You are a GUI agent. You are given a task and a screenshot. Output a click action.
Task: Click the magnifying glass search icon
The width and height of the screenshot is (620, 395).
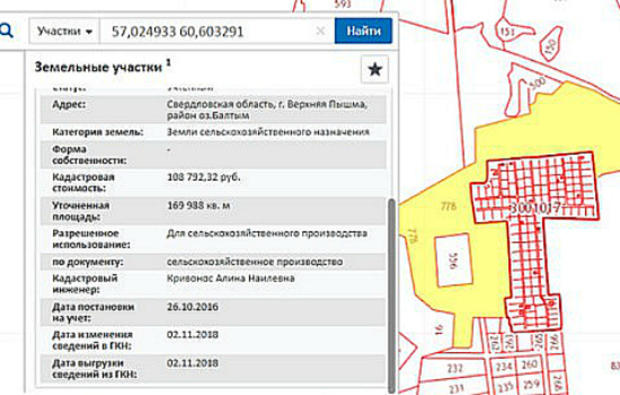(x=6, y=30)
